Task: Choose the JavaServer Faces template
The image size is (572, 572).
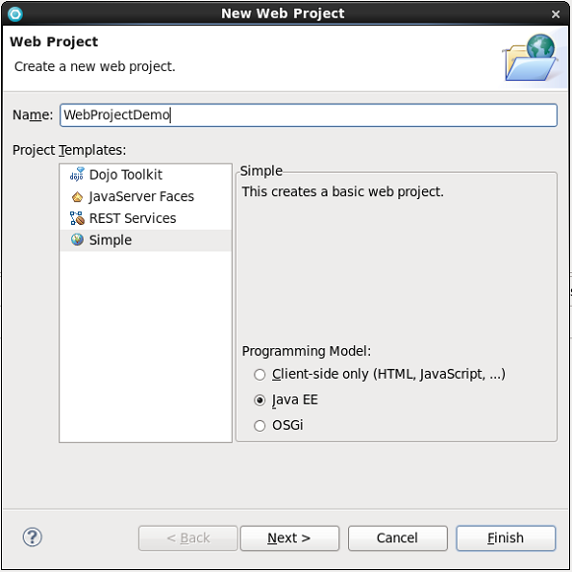Action: click(146, 197)
